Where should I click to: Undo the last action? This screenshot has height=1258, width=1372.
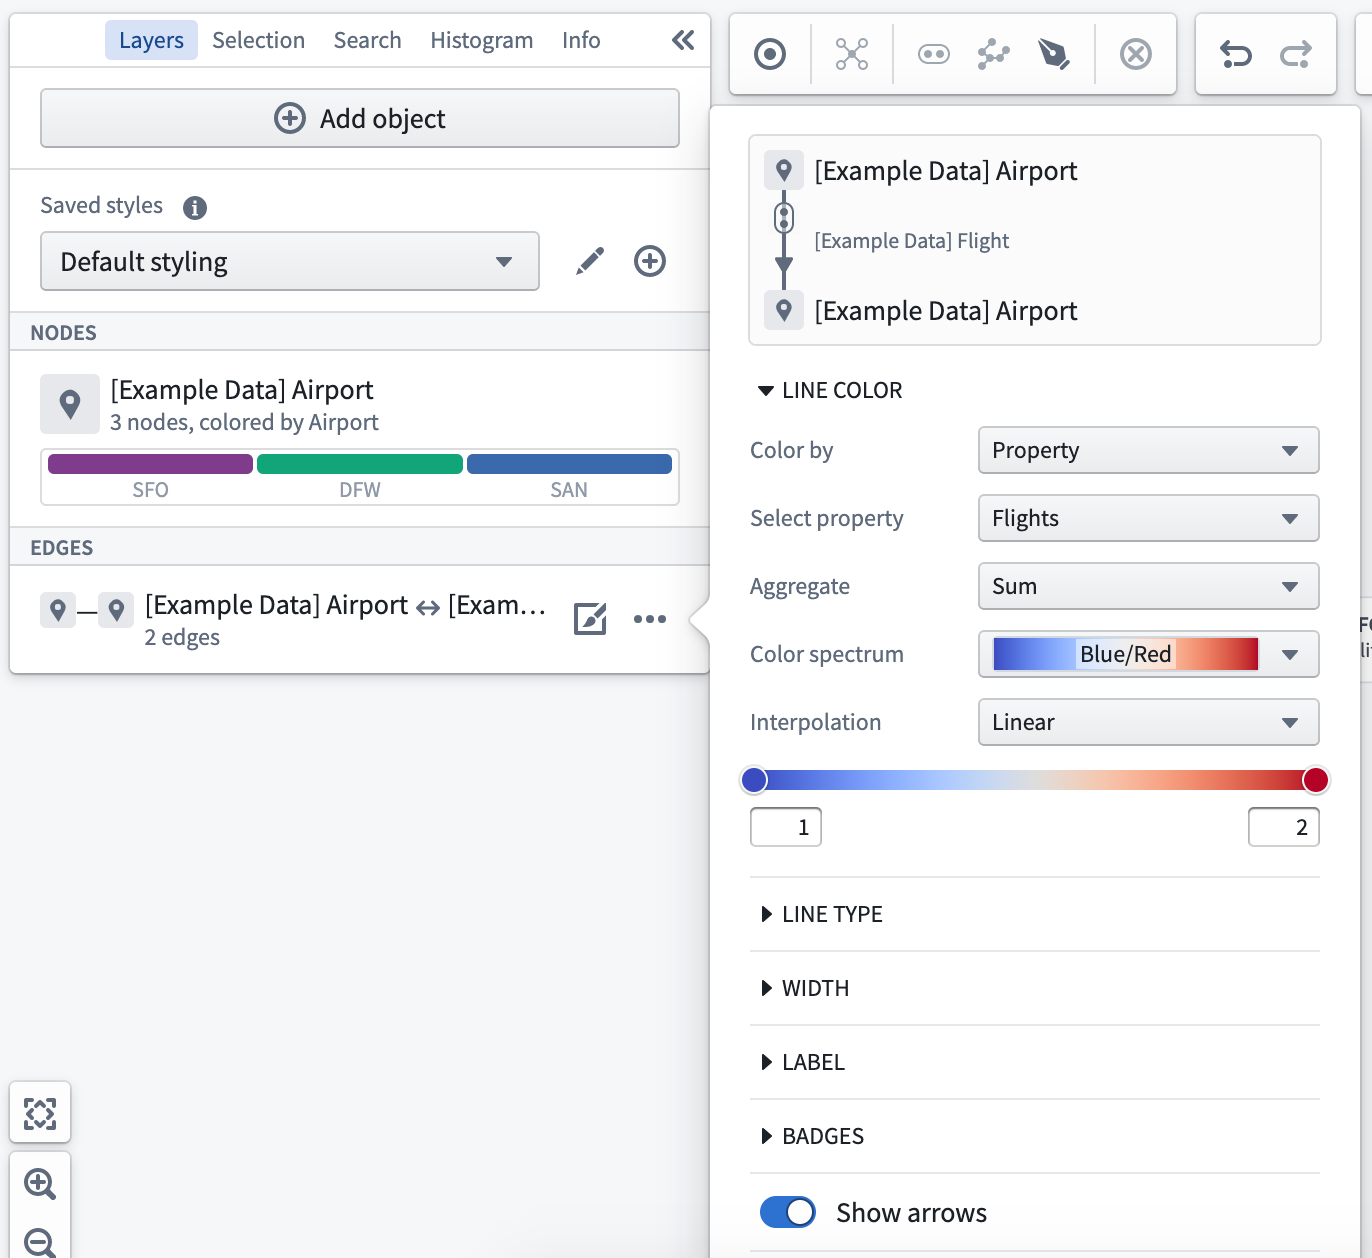(x=1236, y=54)
